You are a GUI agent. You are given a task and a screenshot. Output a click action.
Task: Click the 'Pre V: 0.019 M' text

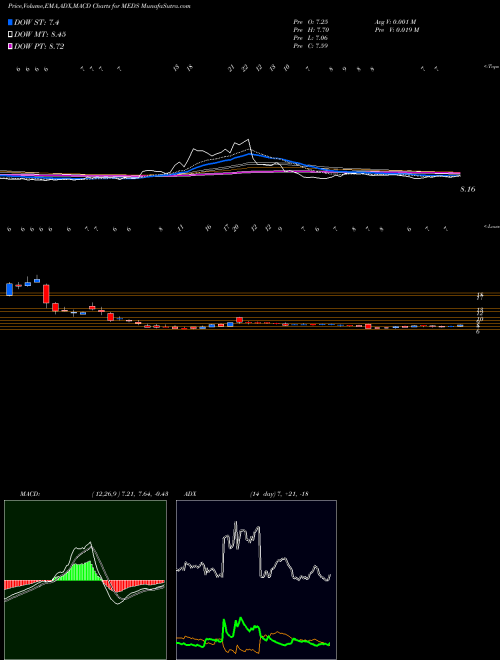click(x=397, y=29)
